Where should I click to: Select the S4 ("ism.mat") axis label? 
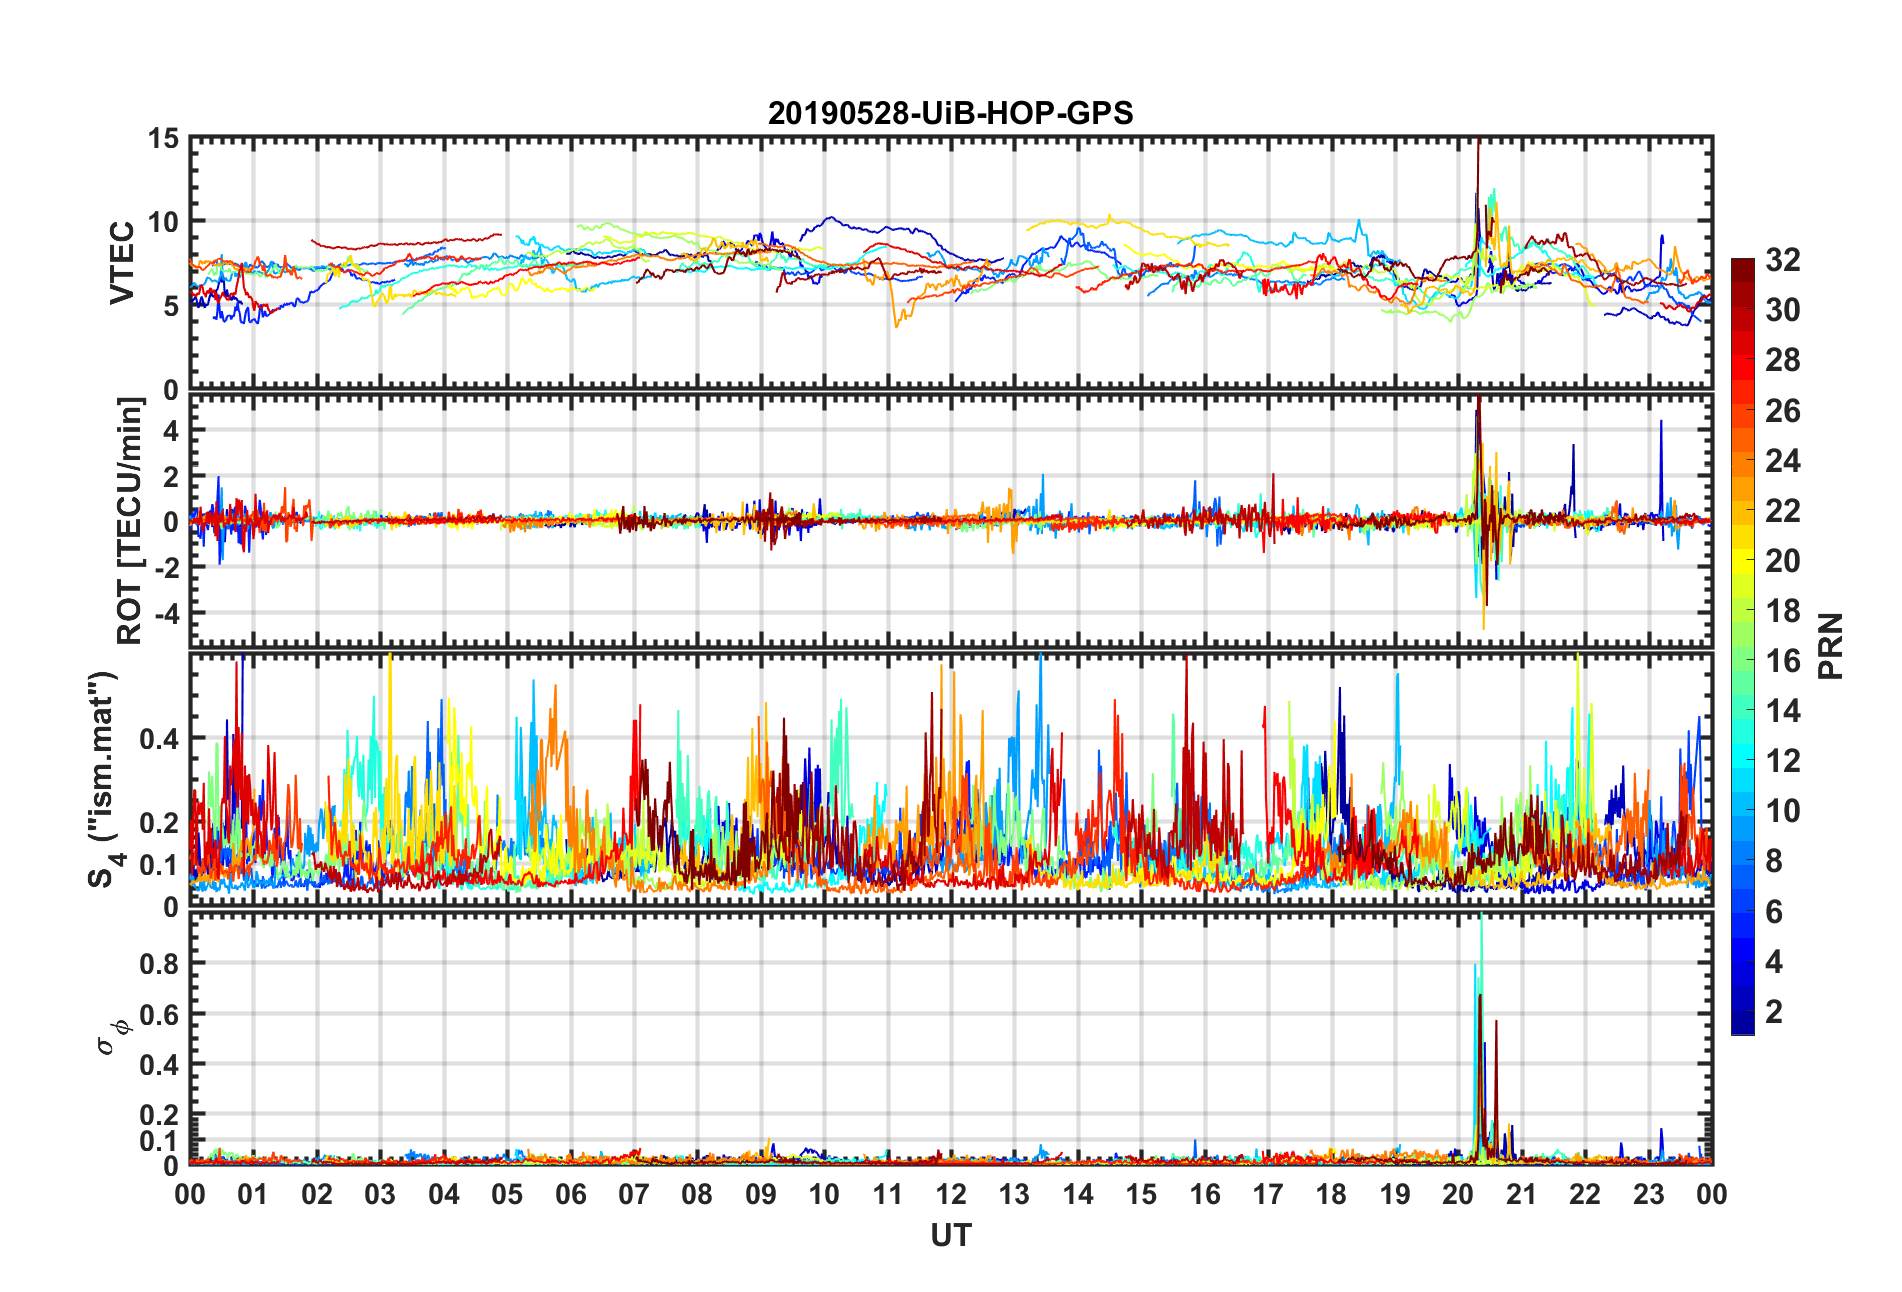pyautogui.click(x=103, y=780)
